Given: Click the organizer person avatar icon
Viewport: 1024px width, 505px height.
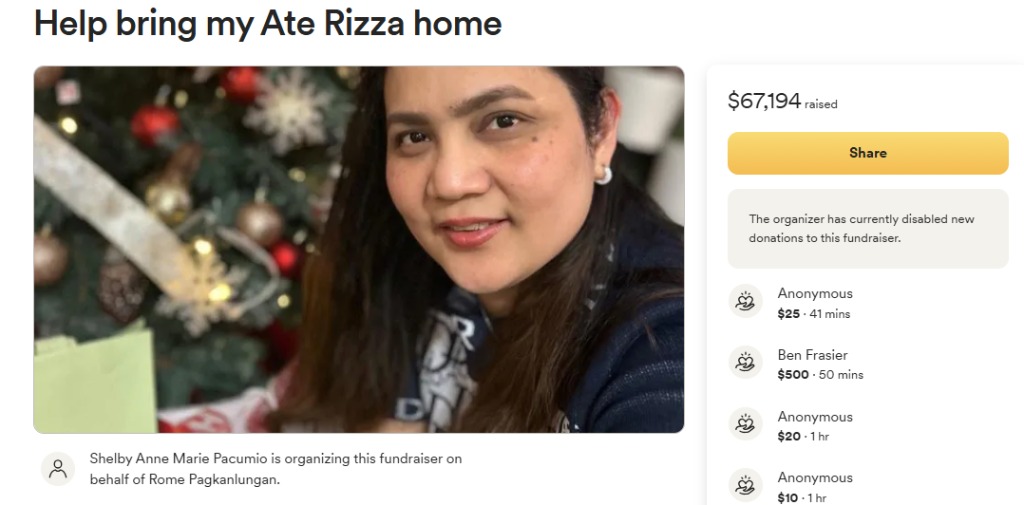Looking at the screenshot, I should 58,468.
